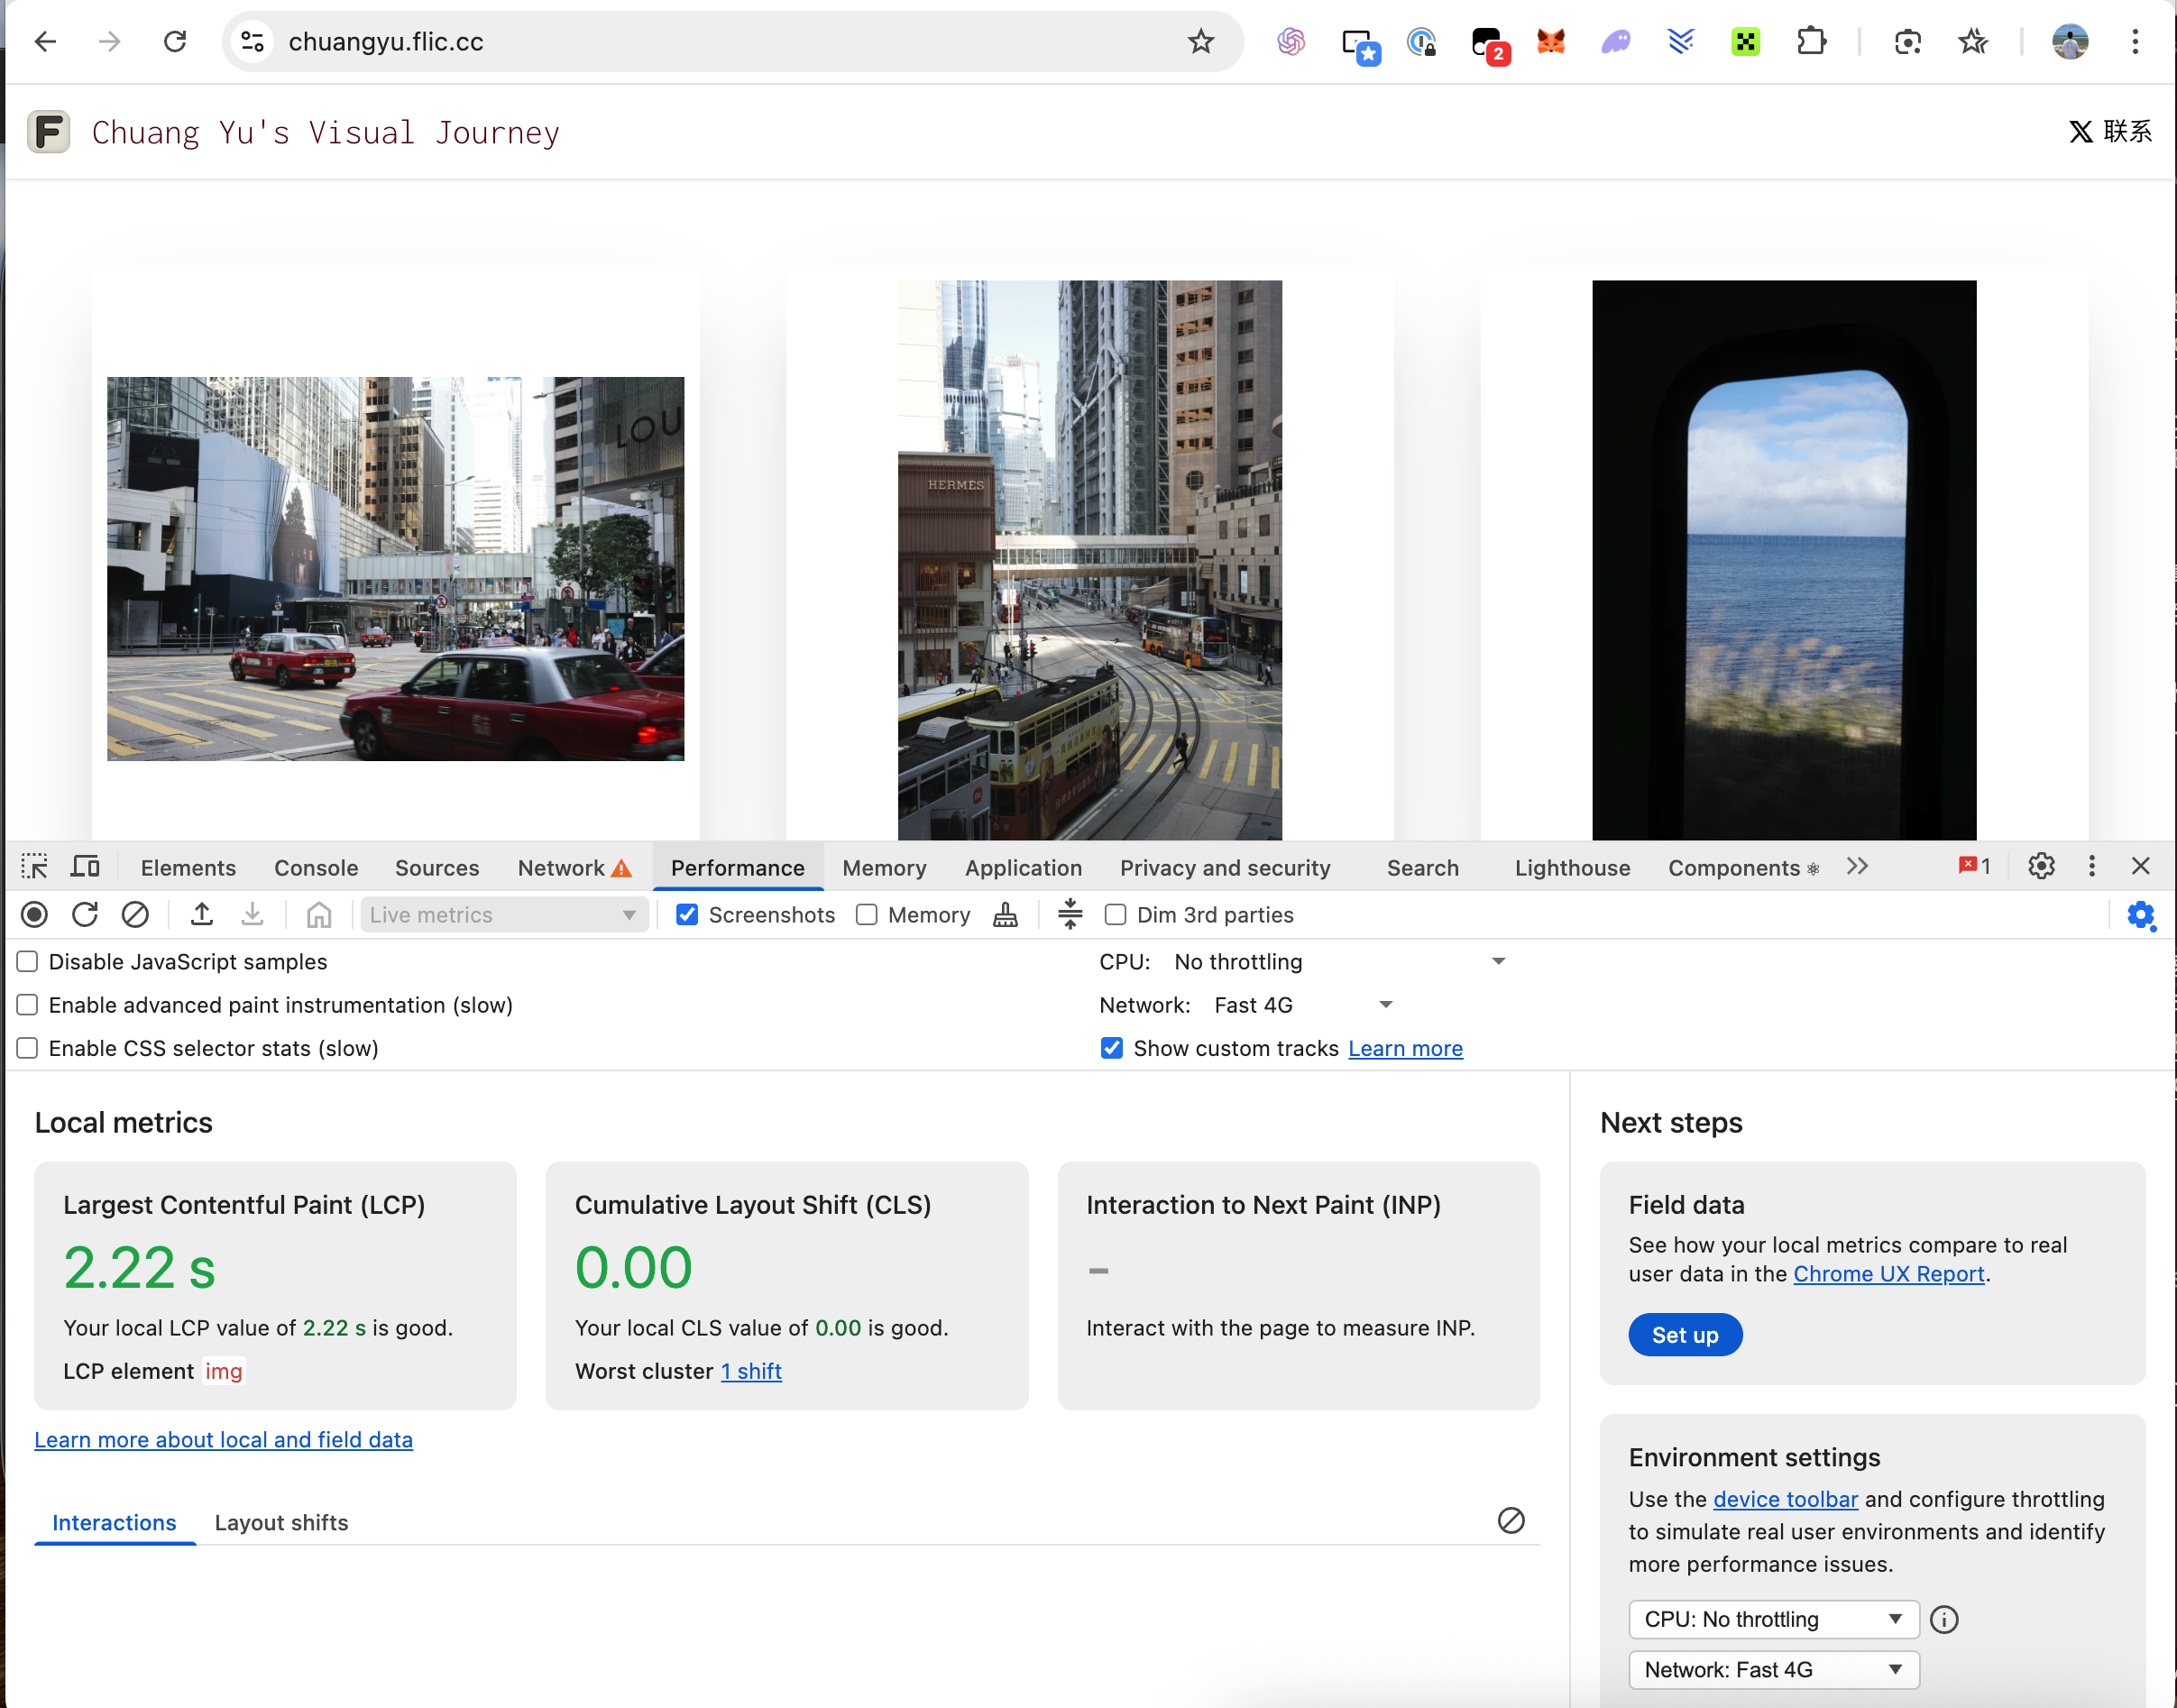Click the clear recording icon
Viewport: 2177px width, 1708px height.
click(x=135, y=915)
